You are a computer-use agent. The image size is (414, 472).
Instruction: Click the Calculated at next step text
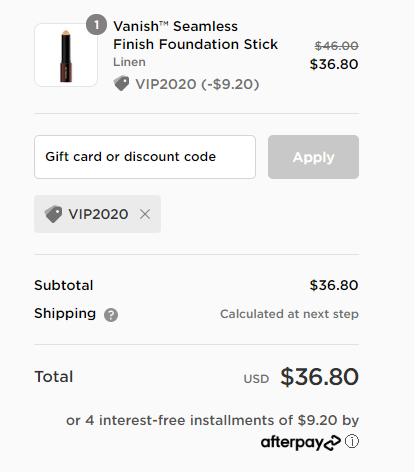(289, 314)
